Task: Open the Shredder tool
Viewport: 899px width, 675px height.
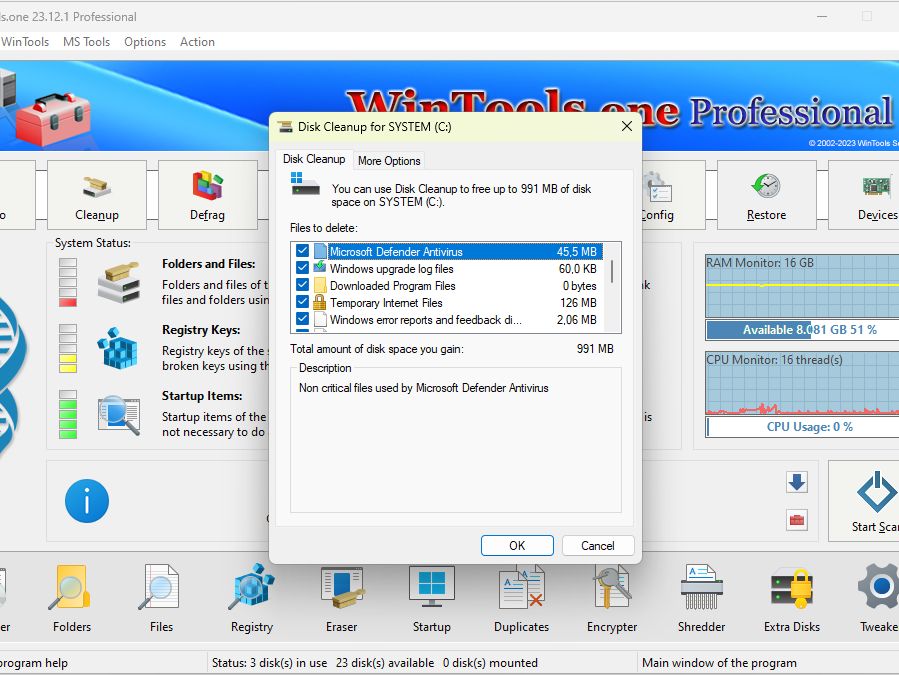Action: coord(702,598)
